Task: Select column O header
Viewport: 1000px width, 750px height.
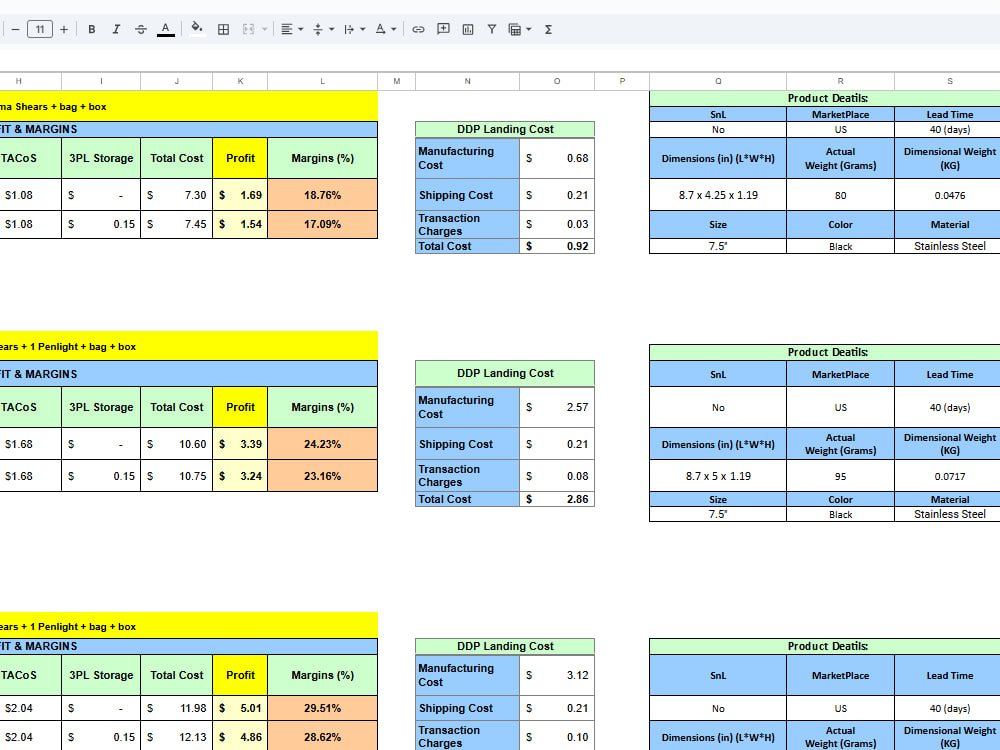Action: pos(557,81)
